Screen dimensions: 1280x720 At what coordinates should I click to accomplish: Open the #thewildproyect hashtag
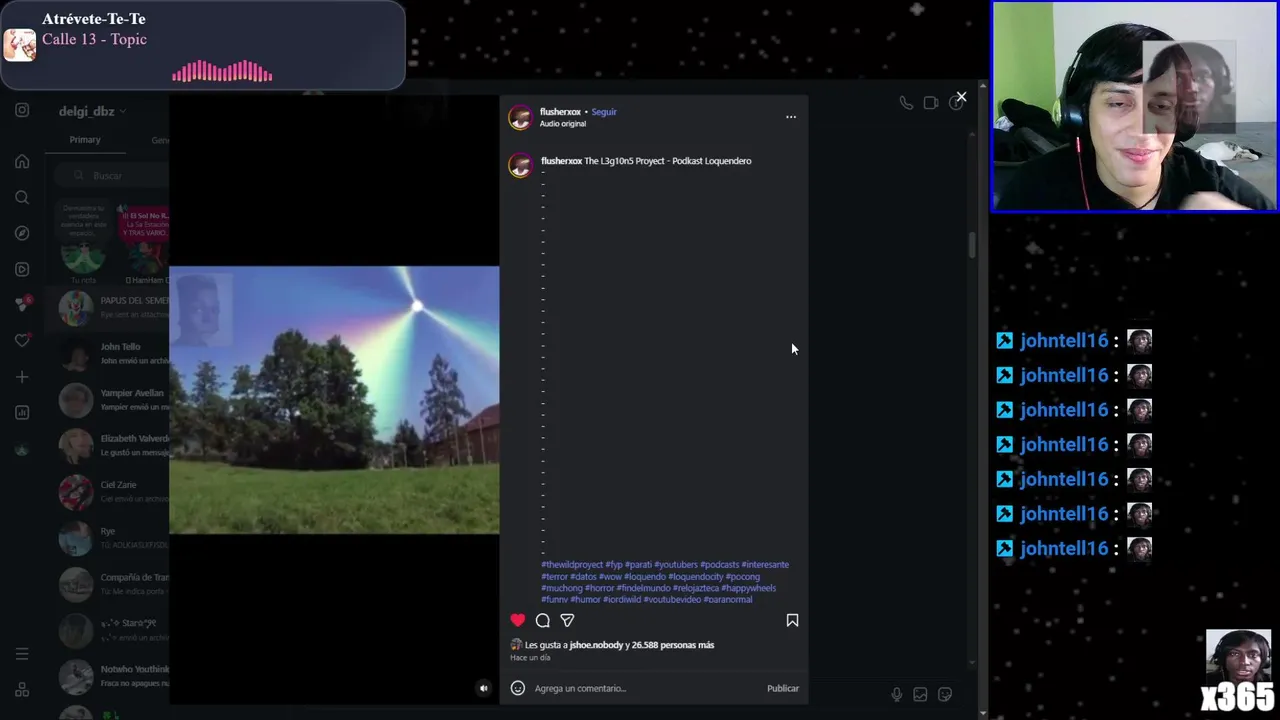(x=572, y=565)
